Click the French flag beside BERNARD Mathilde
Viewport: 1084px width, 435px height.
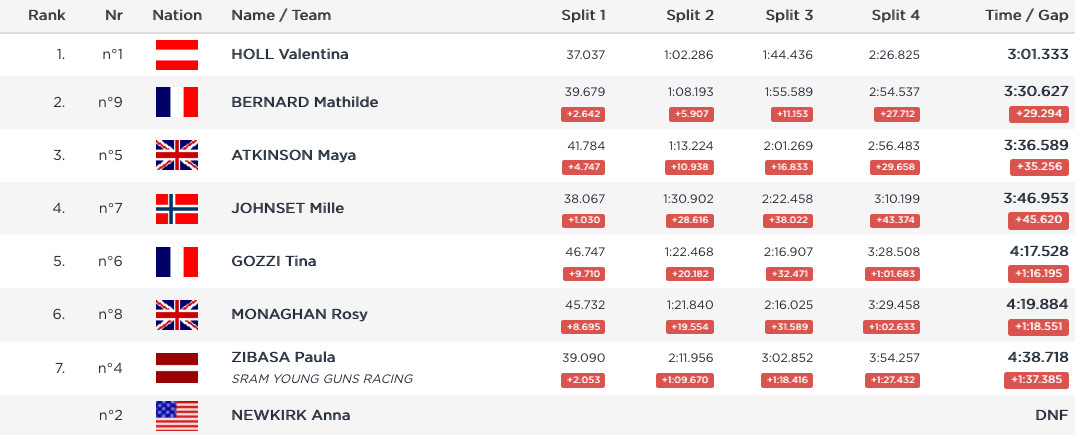click(177, 102)
